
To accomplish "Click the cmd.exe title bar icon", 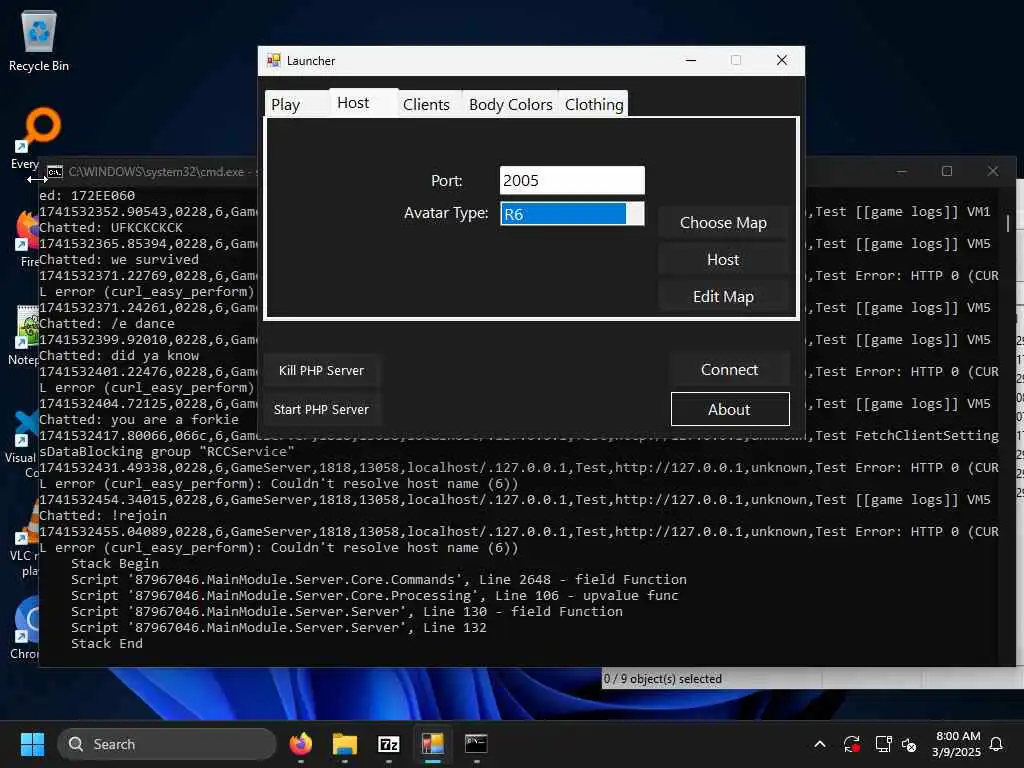I will tap(55, 172).
